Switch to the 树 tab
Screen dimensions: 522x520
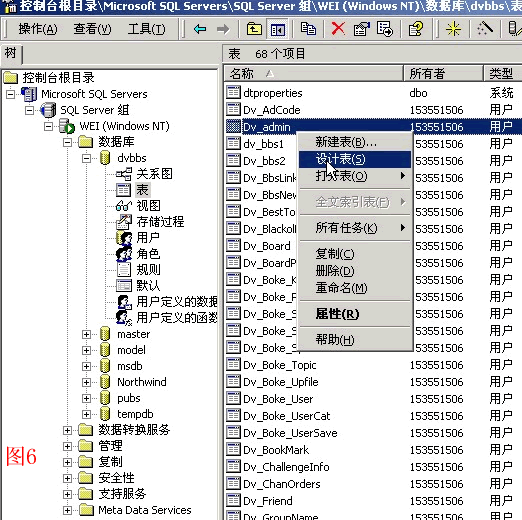[11, 53]
